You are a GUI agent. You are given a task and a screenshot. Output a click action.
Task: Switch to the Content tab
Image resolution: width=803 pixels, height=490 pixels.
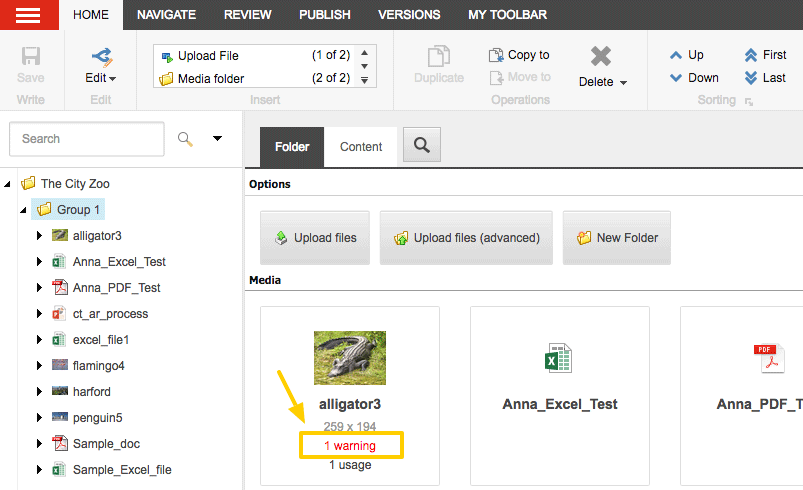pyautogui.click(x=361, y=147)
